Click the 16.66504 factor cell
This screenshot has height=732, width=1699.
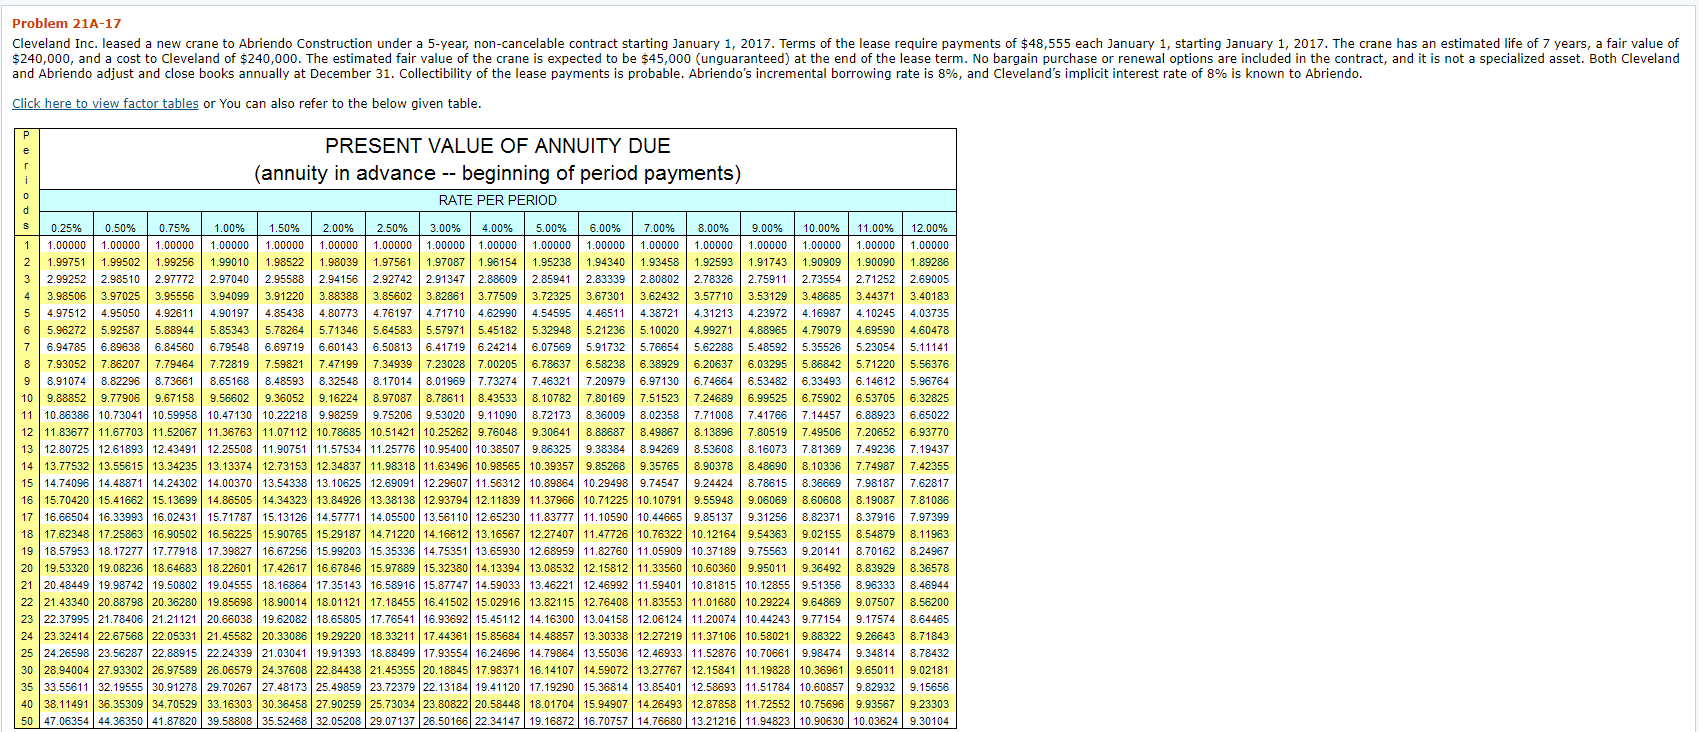pyautogui.click(x=67, y=517)
